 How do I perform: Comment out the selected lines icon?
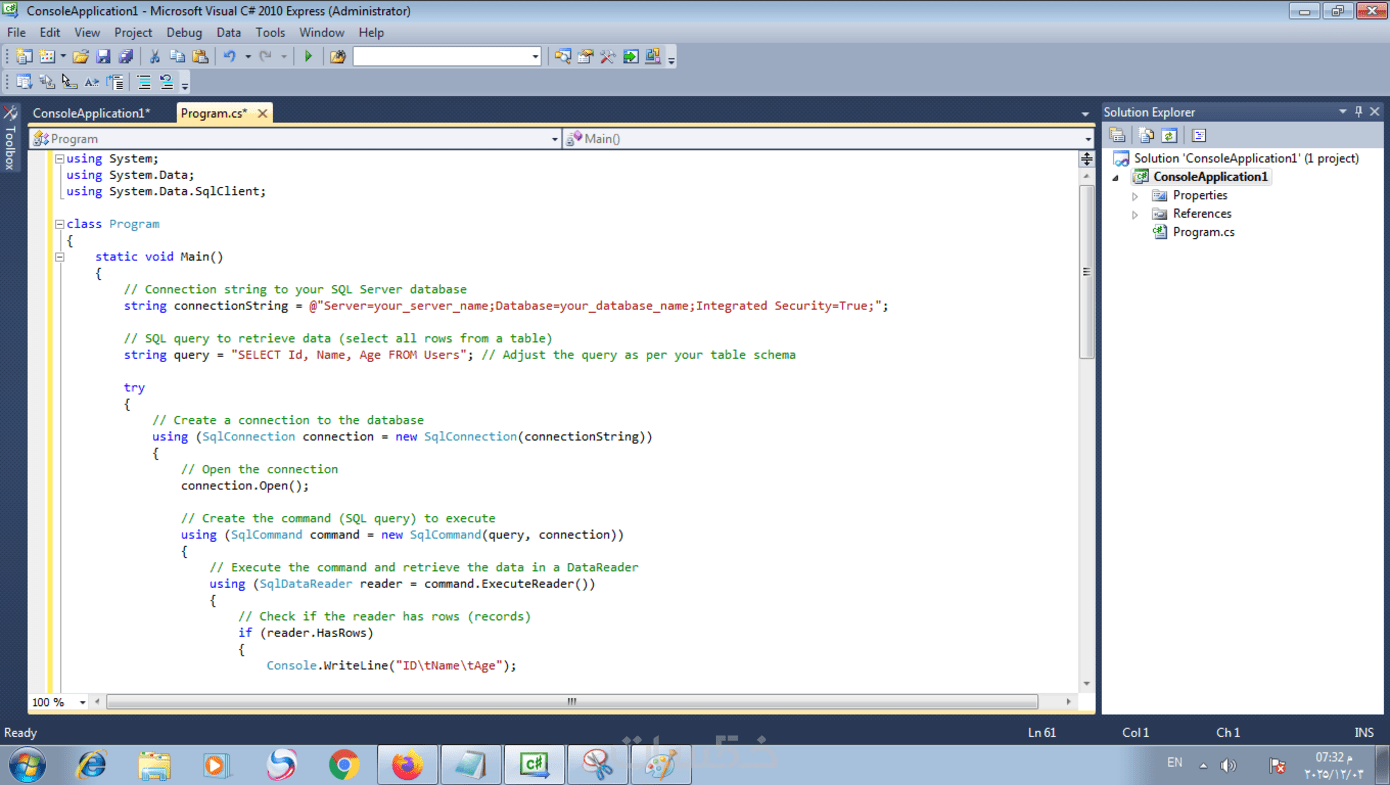(x=144, y=82)
